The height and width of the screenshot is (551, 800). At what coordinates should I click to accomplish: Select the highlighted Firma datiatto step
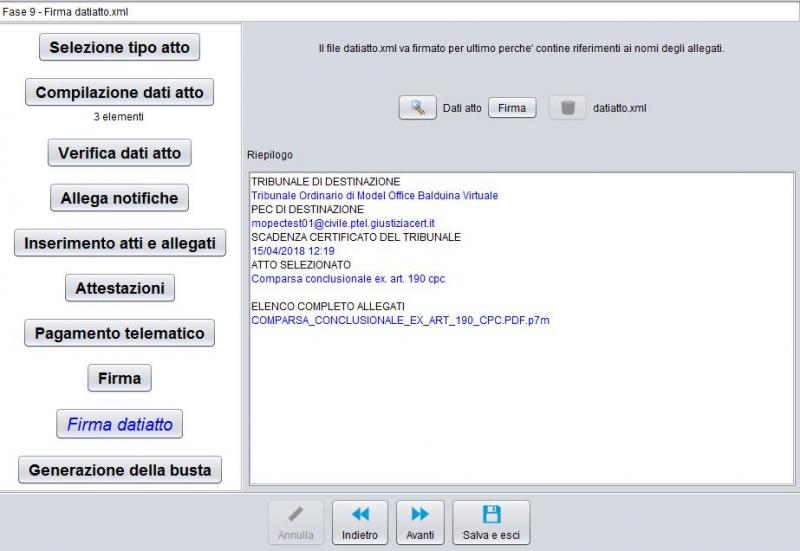119,424
